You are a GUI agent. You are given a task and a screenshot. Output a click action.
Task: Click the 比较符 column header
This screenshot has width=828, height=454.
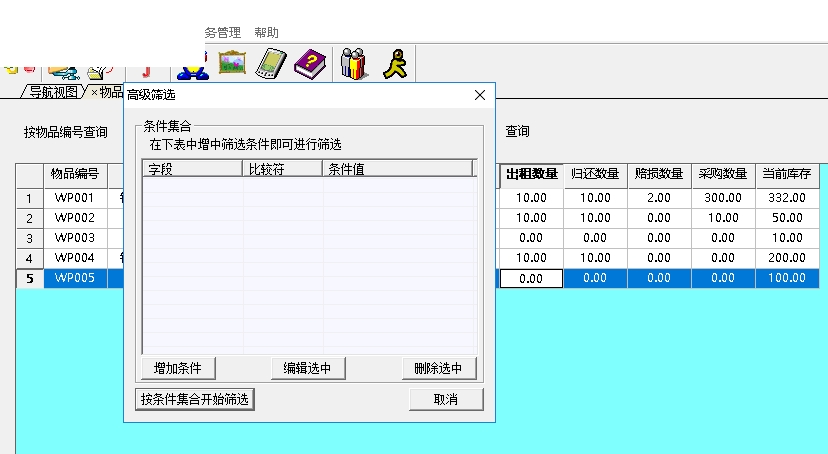pyautogui.click(x=283, y=169)
